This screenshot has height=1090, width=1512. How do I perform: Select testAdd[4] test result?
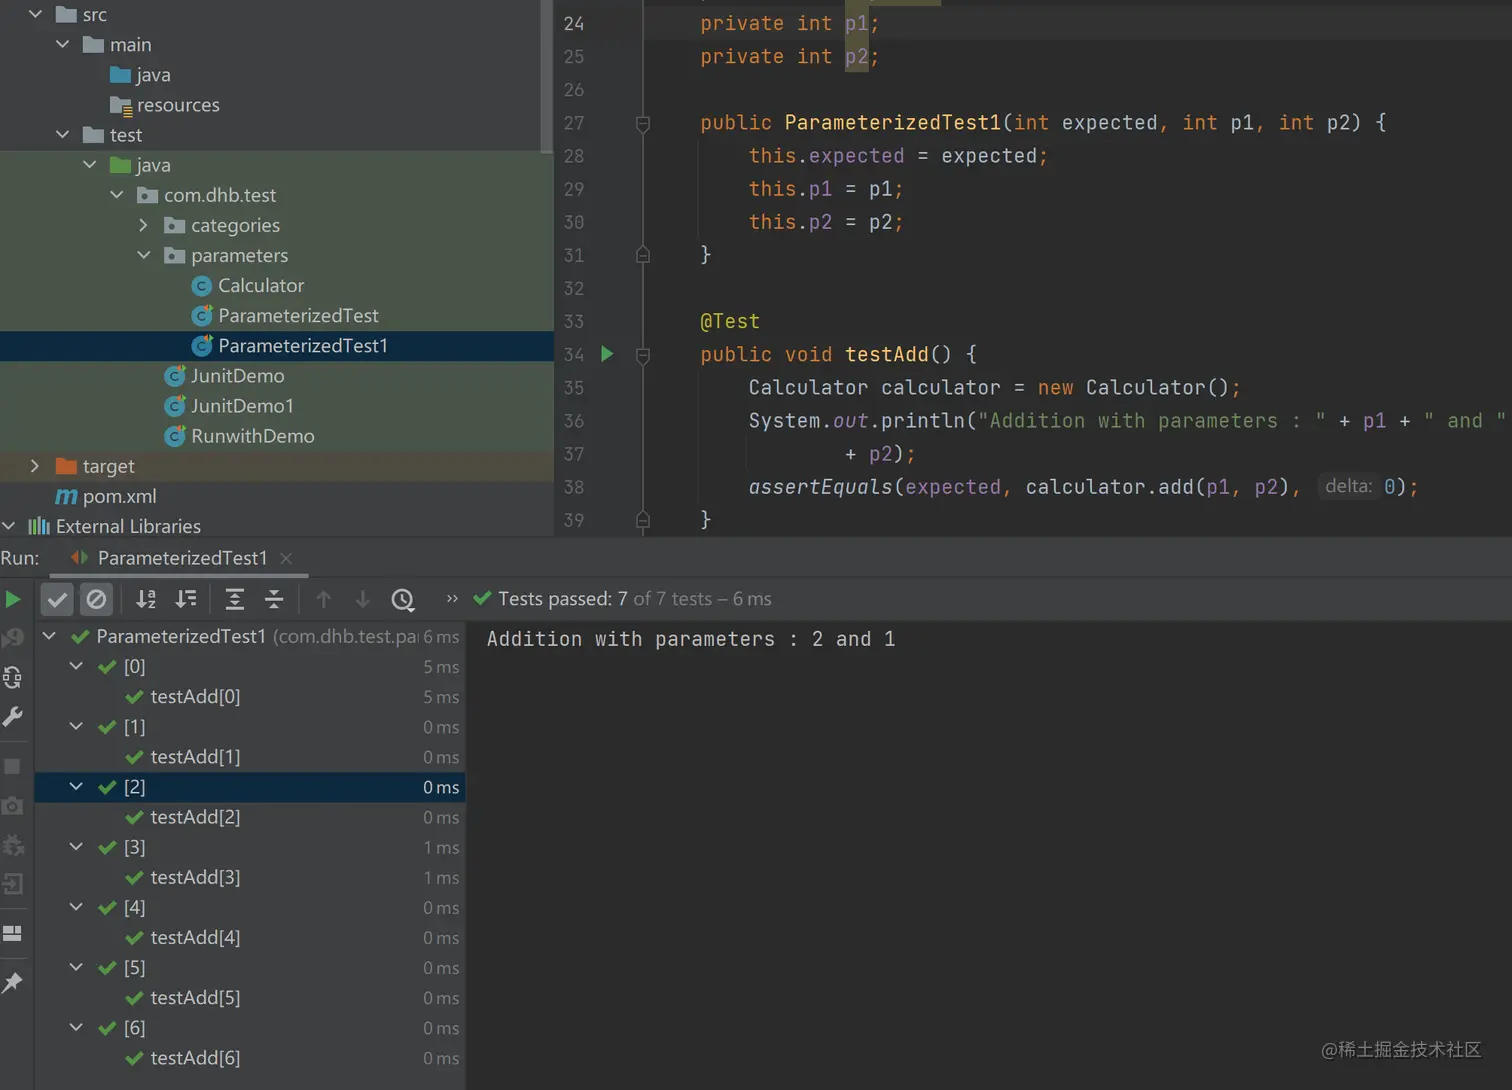coord(195,937)
